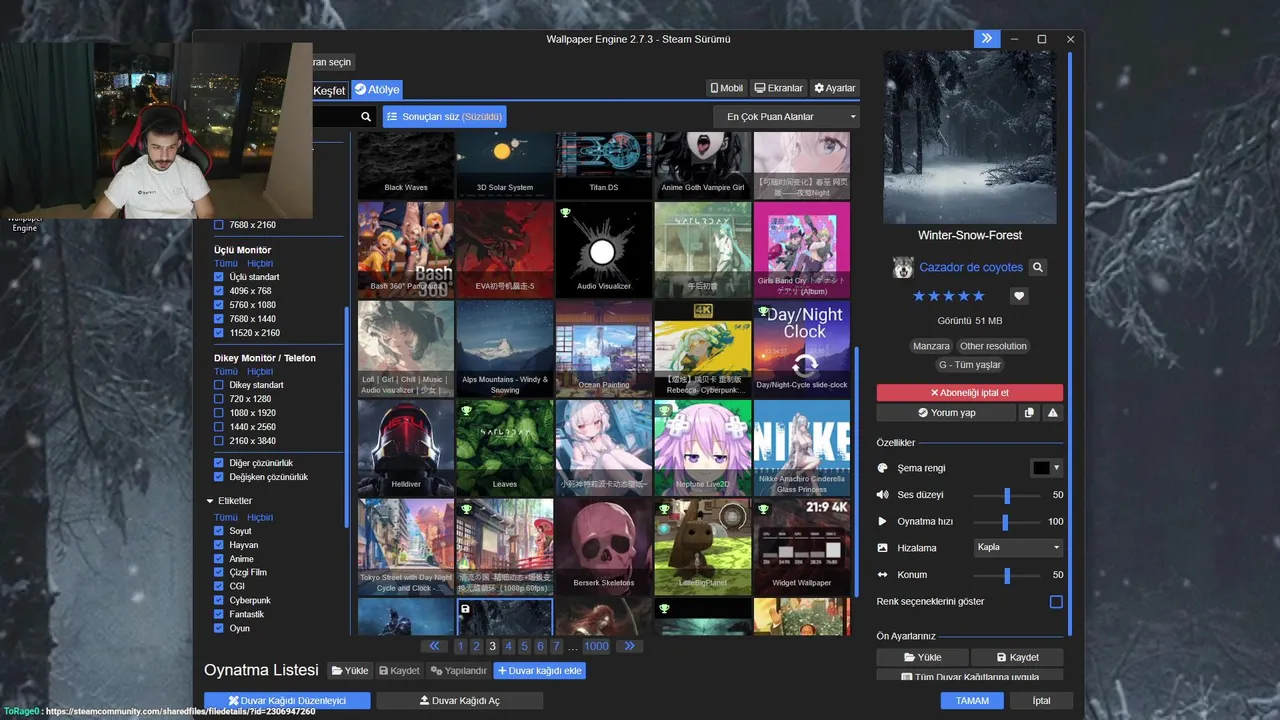Enable Renk seçeneklerini göster checkbox

(1056, 602)
